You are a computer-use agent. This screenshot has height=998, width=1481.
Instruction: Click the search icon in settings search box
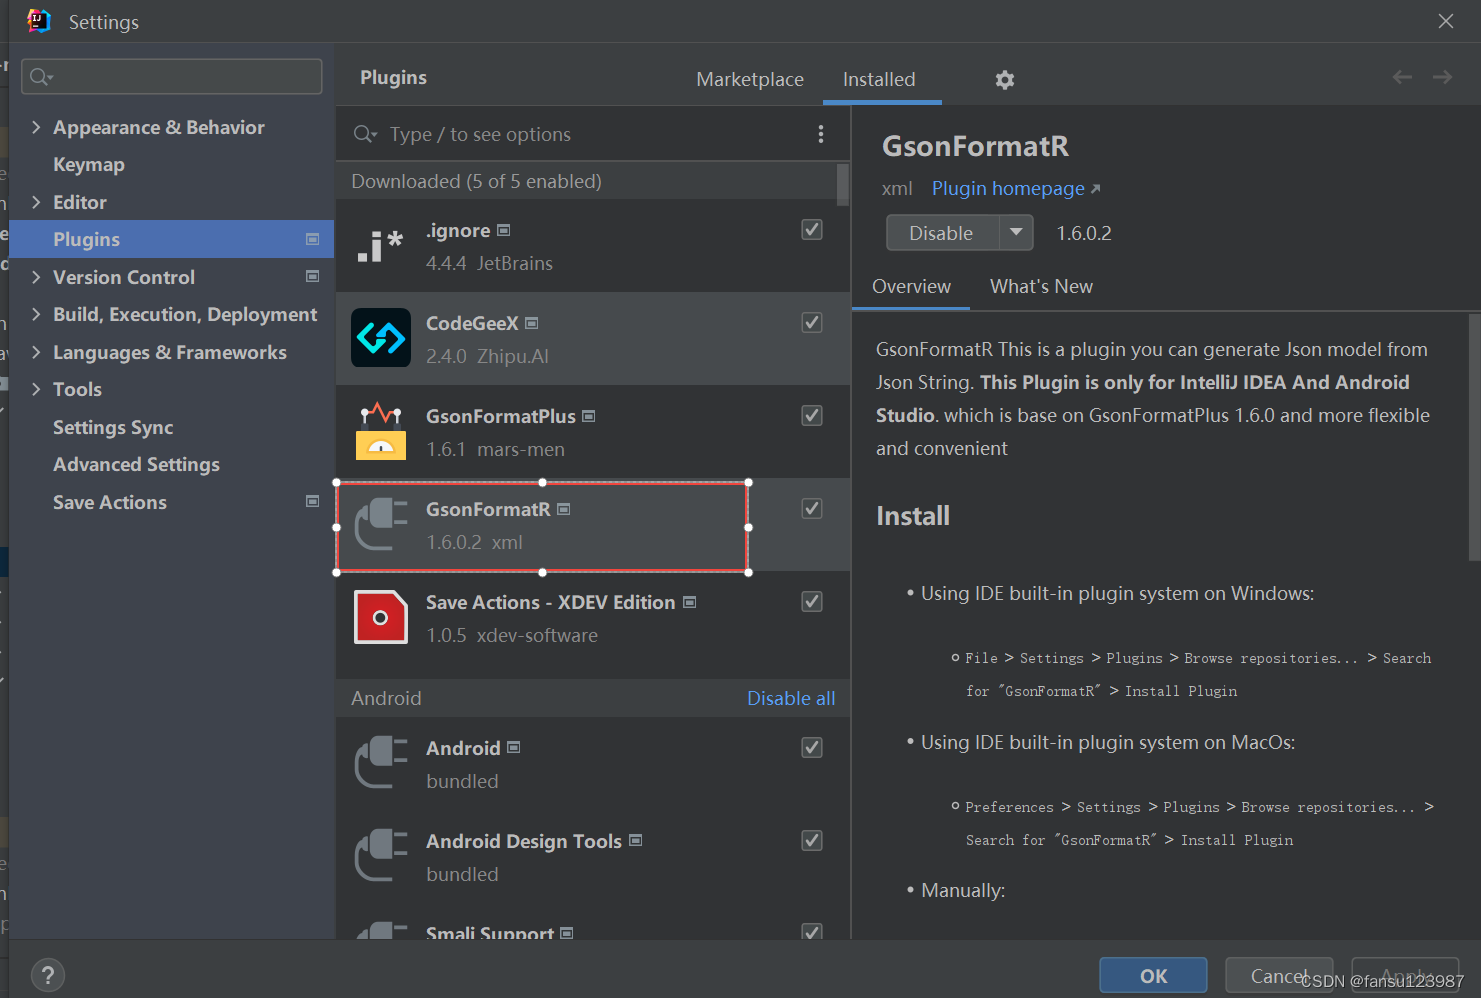[x=41, y=77]
